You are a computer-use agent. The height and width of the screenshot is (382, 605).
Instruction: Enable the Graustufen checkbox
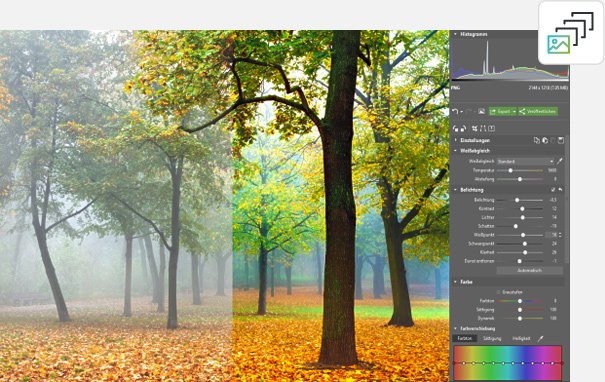(499, 292)
